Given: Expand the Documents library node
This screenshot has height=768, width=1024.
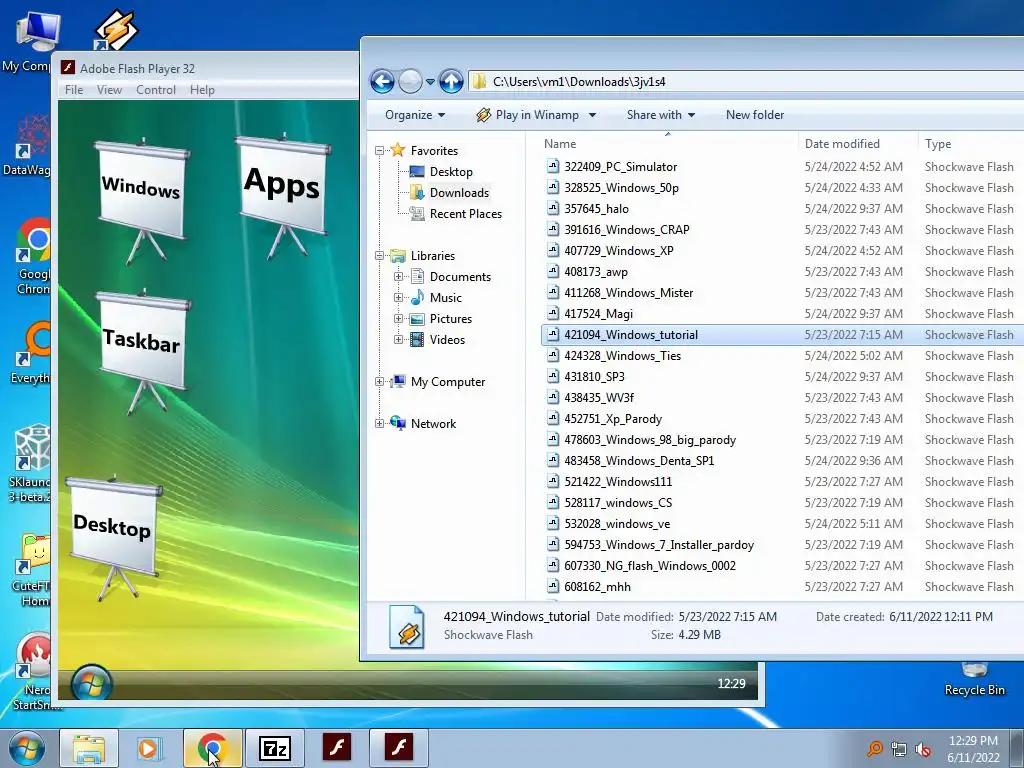Looking at the screenshot, I should pos(398,277).
